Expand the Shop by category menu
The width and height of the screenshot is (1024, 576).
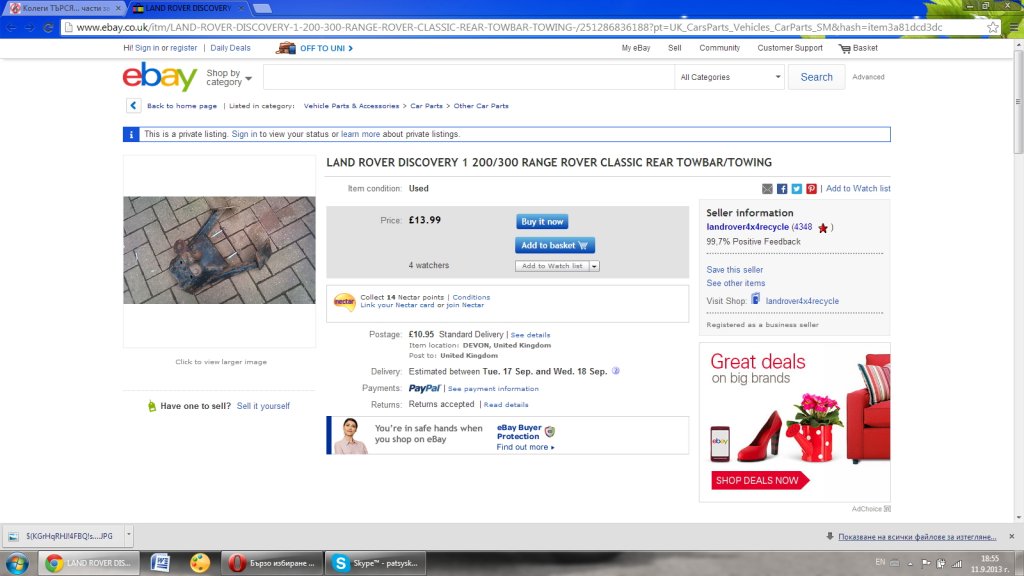229,77
